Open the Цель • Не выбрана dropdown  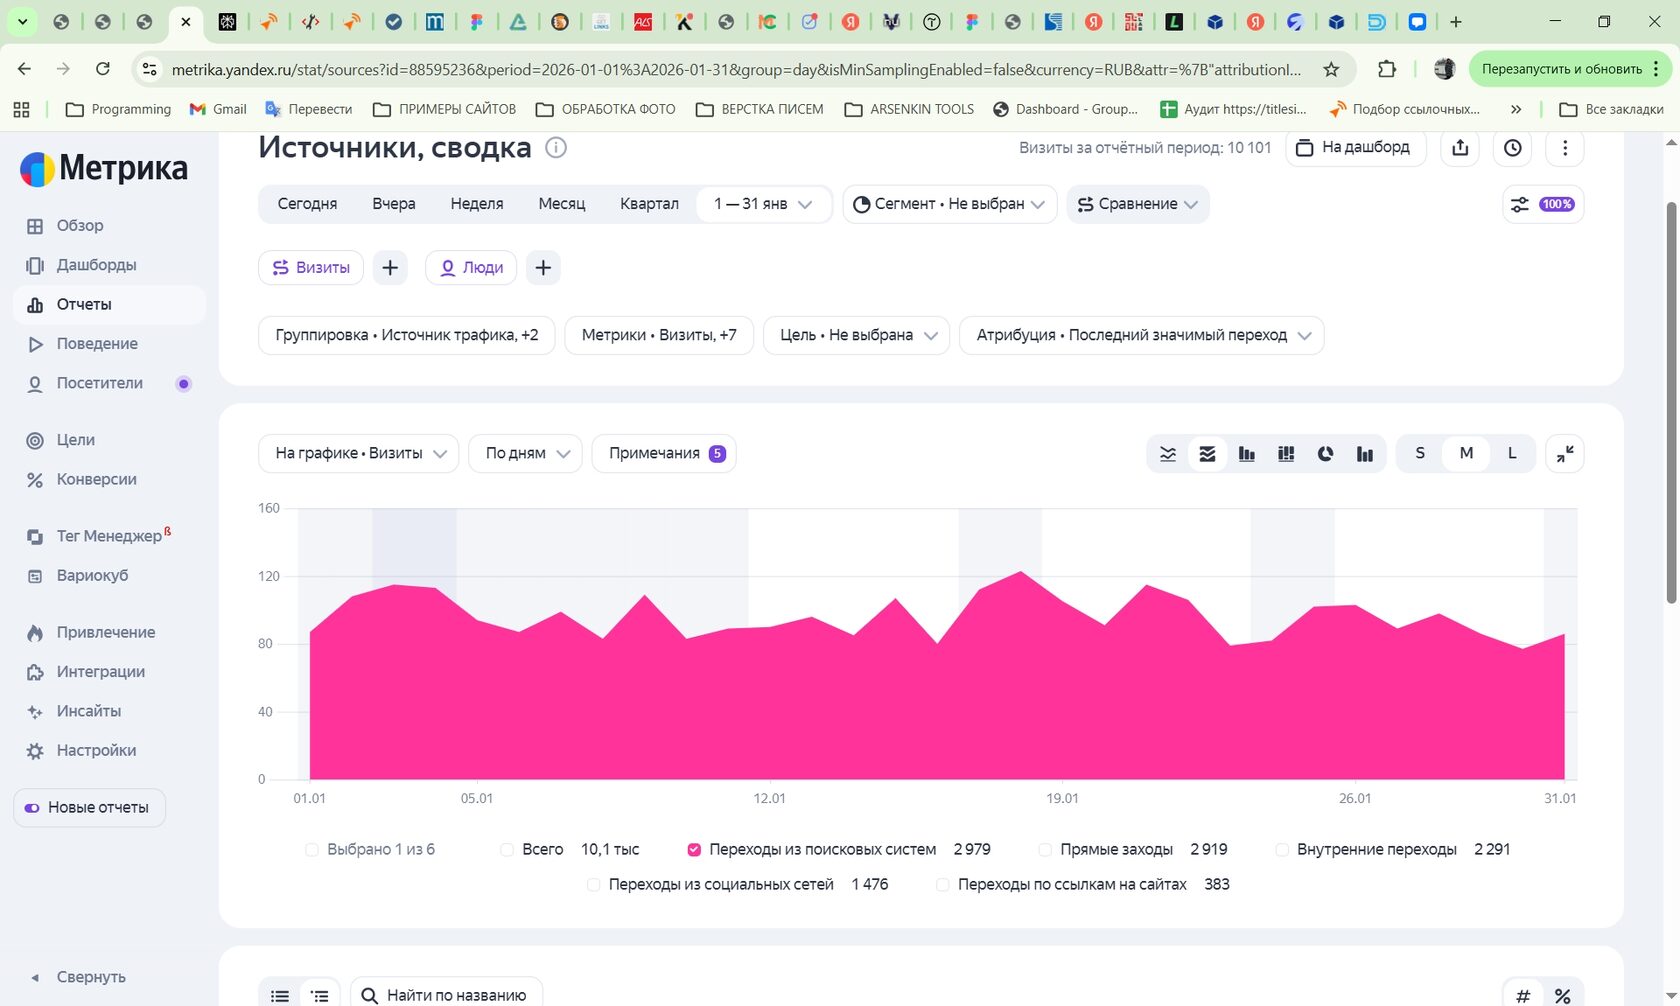856,335
